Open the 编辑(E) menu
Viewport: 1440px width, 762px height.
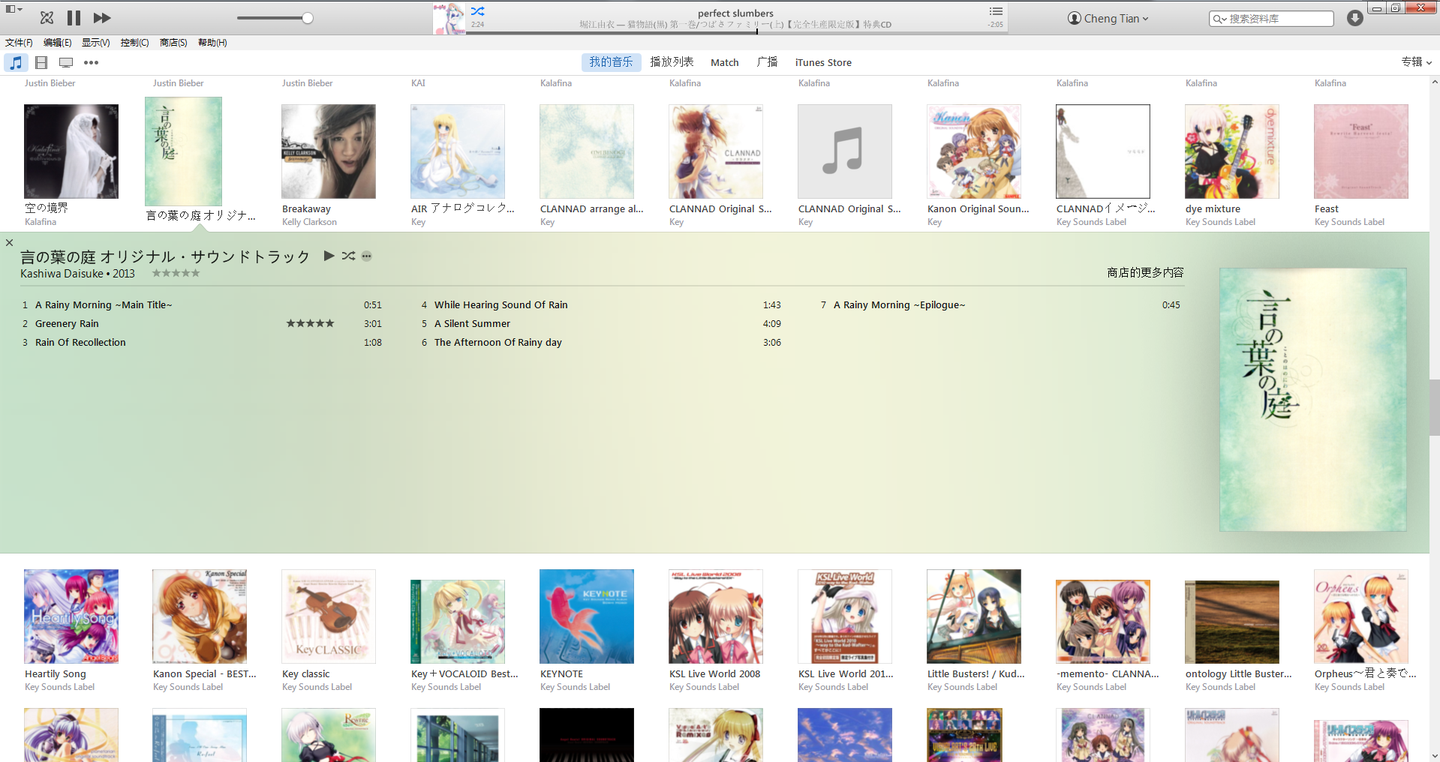[57, 43]
